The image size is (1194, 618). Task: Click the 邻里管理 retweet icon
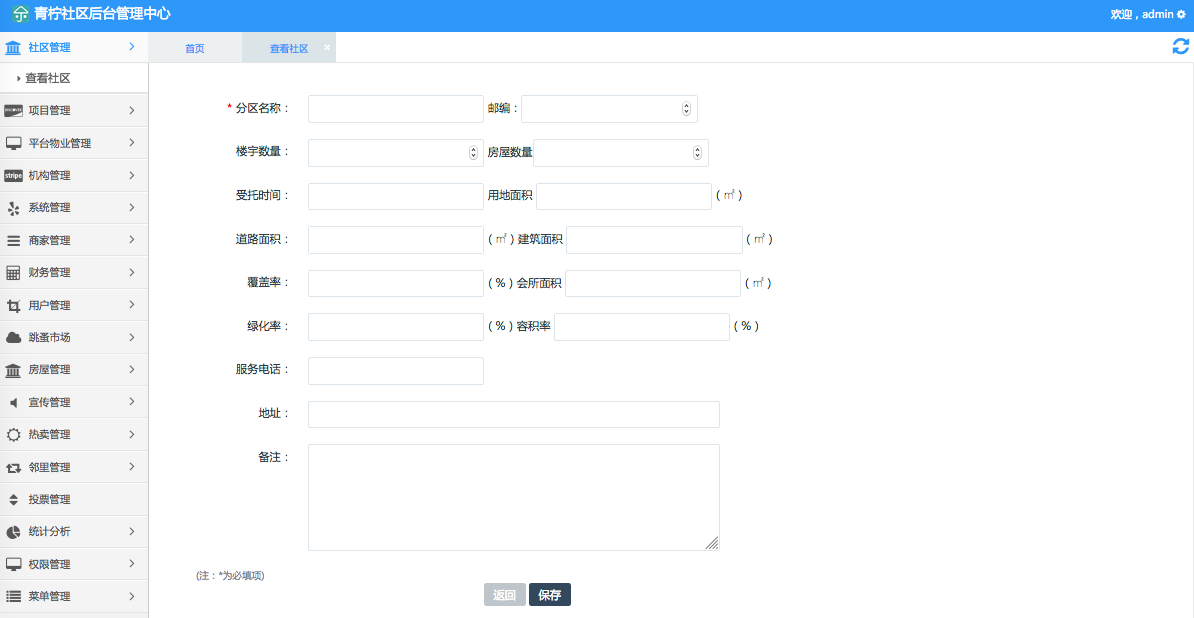(13, 467)
